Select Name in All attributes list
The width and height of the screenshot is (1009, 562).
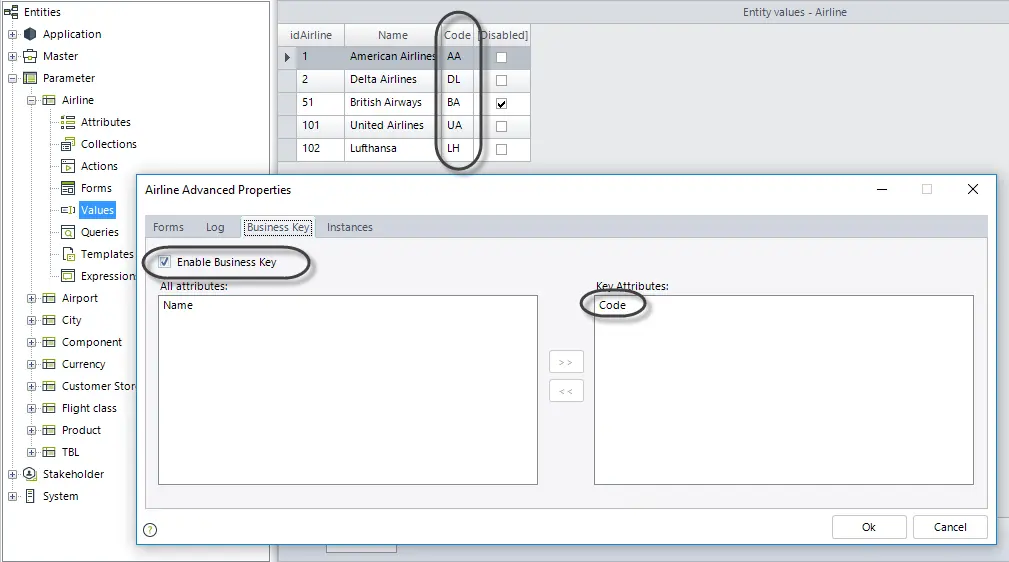click(x=178, y=305)
